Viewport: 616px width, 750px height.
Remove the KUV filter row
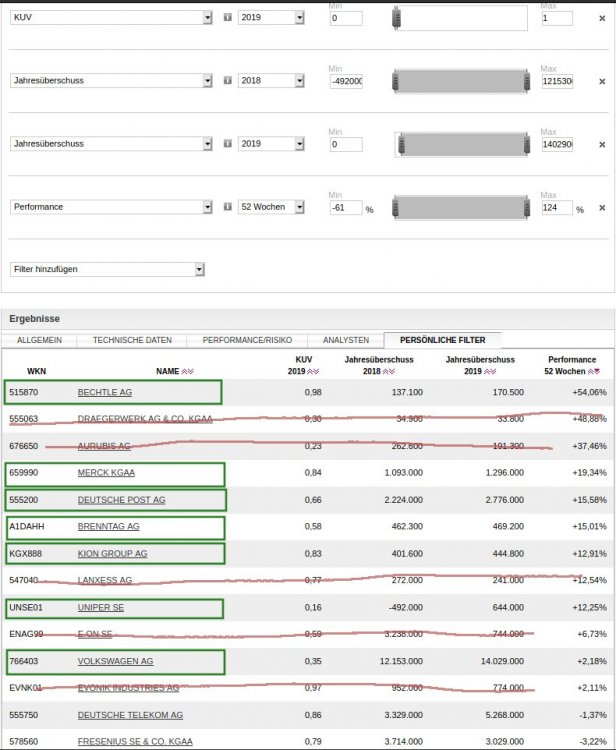click(x=602, y=18)
